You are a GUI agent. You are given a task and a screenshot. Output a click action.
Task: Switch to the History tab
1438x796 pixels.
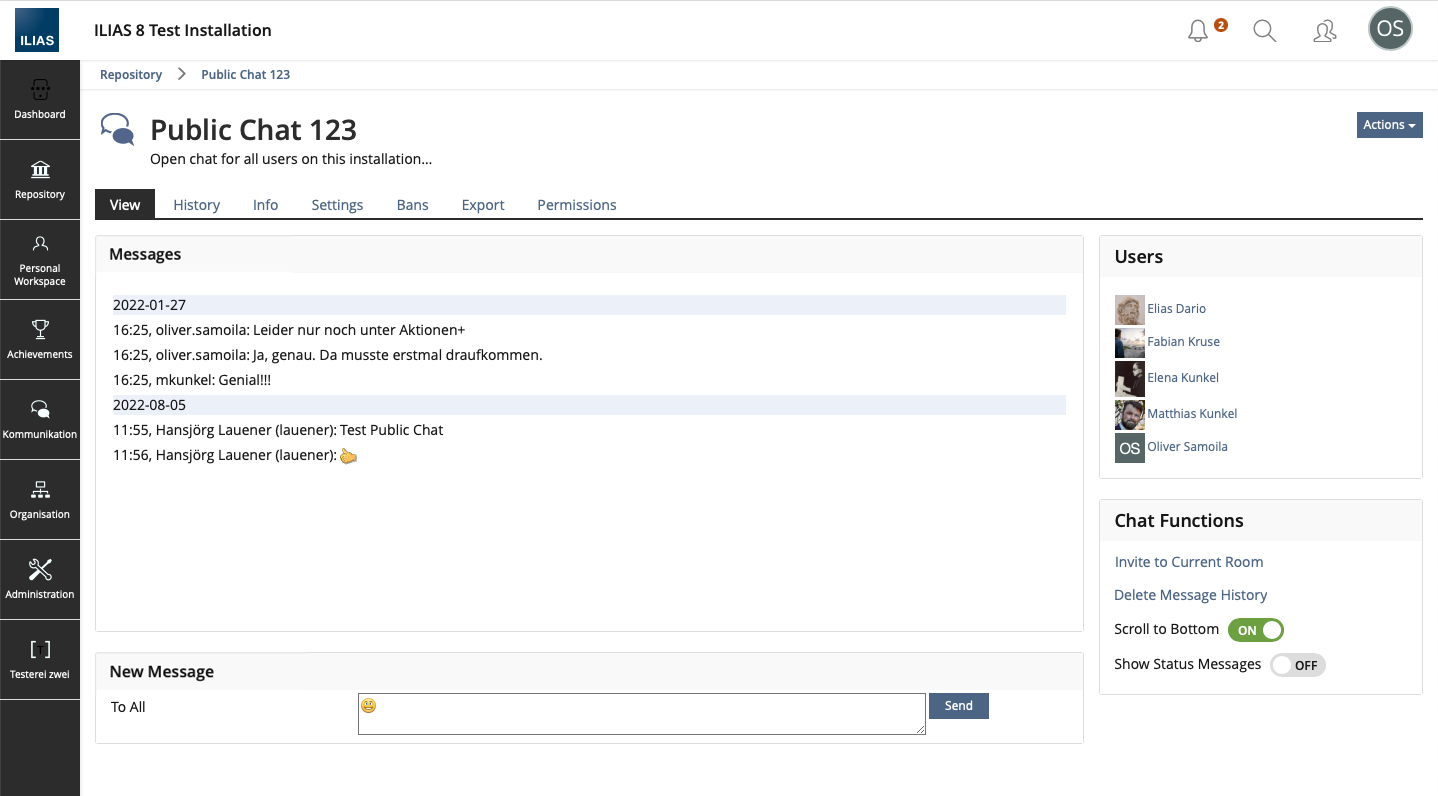tap(196, 205)
